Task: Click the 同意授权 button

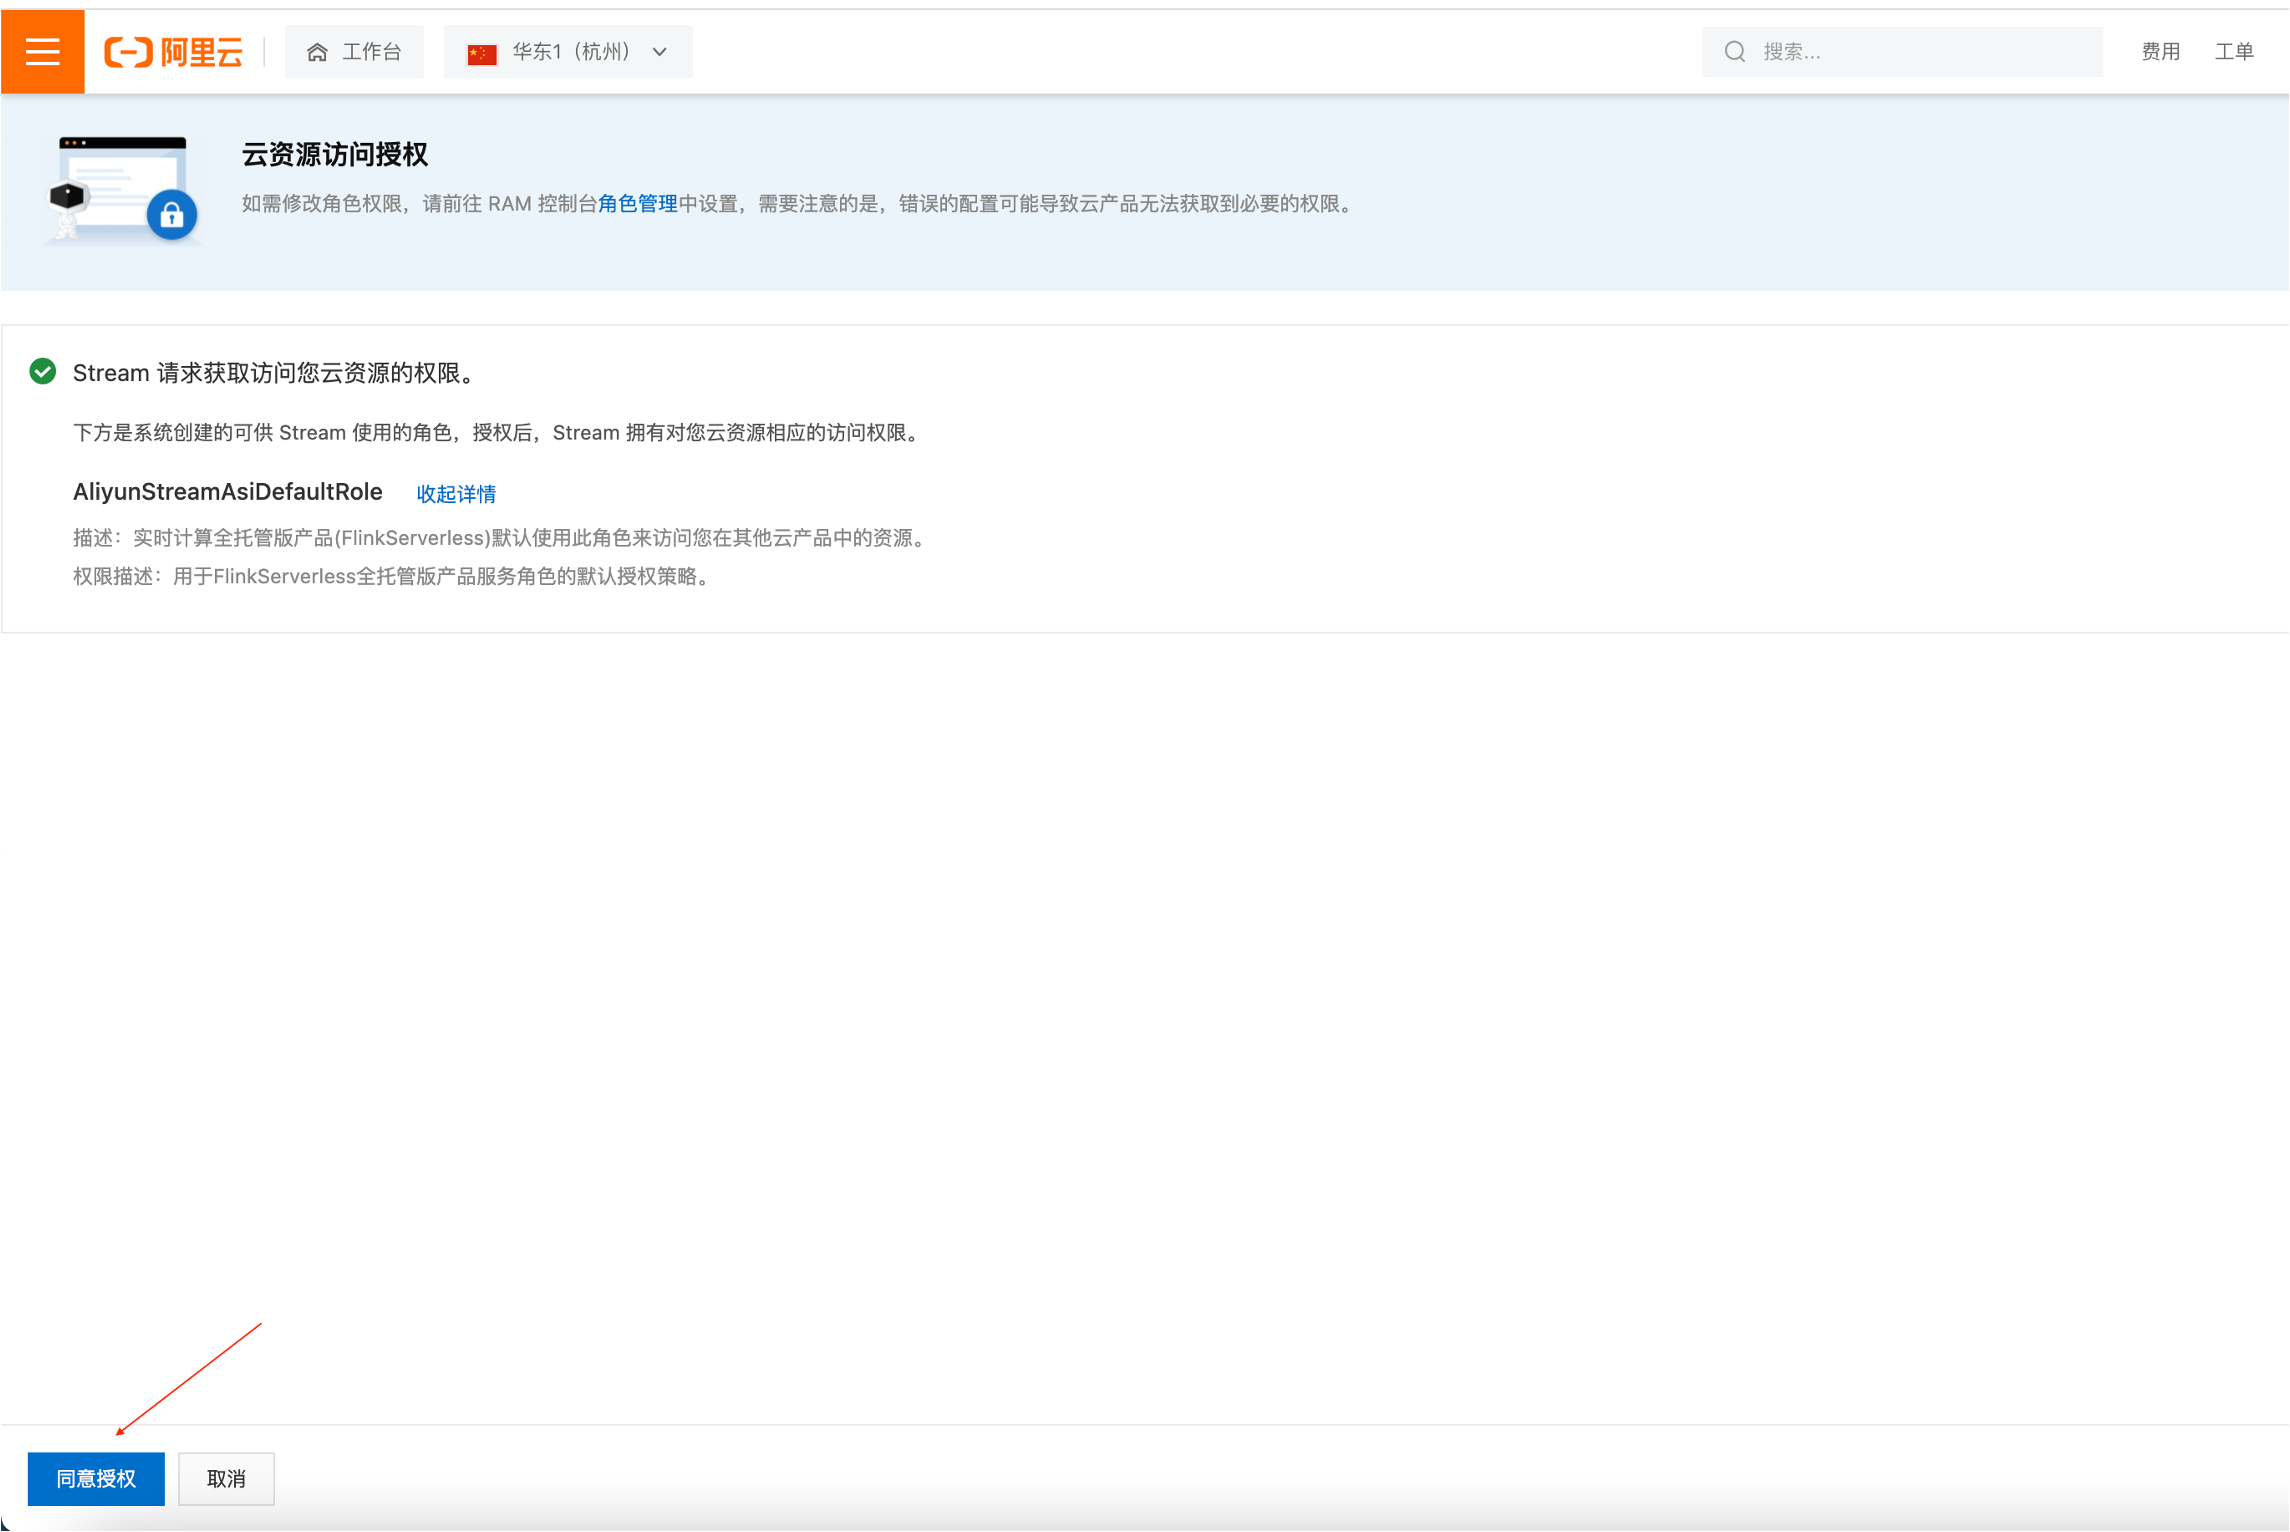Action: (x=96, y=1479)
